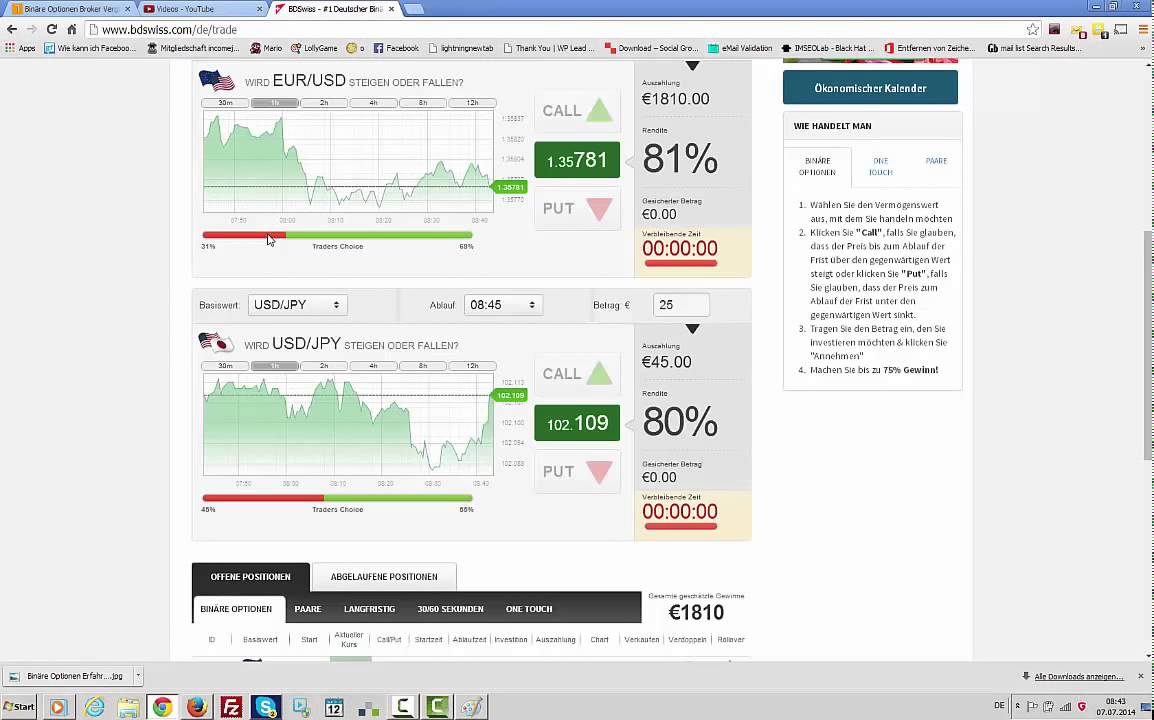Open Paare tab in Wie handelt man
The width and height of the screenshot is (1154, 720).
point(936,160)
